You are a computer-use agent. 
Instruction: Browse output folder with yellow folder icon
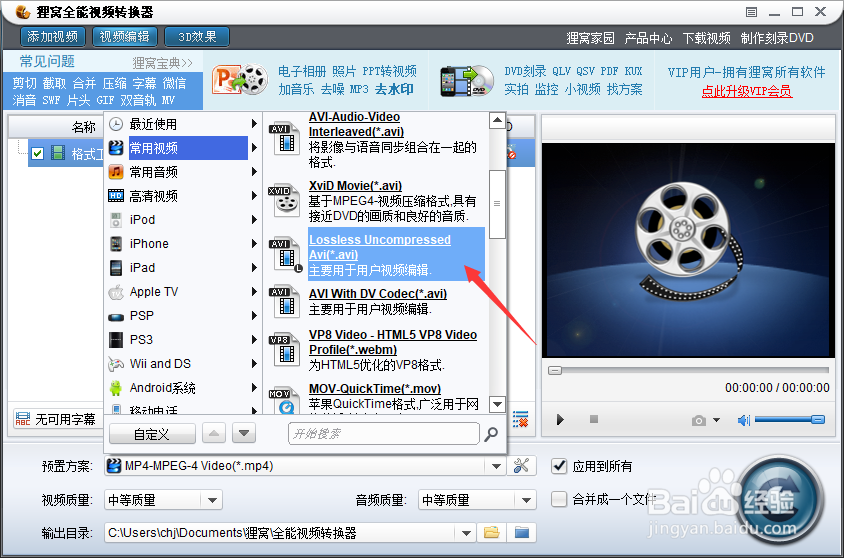[491, 533]
